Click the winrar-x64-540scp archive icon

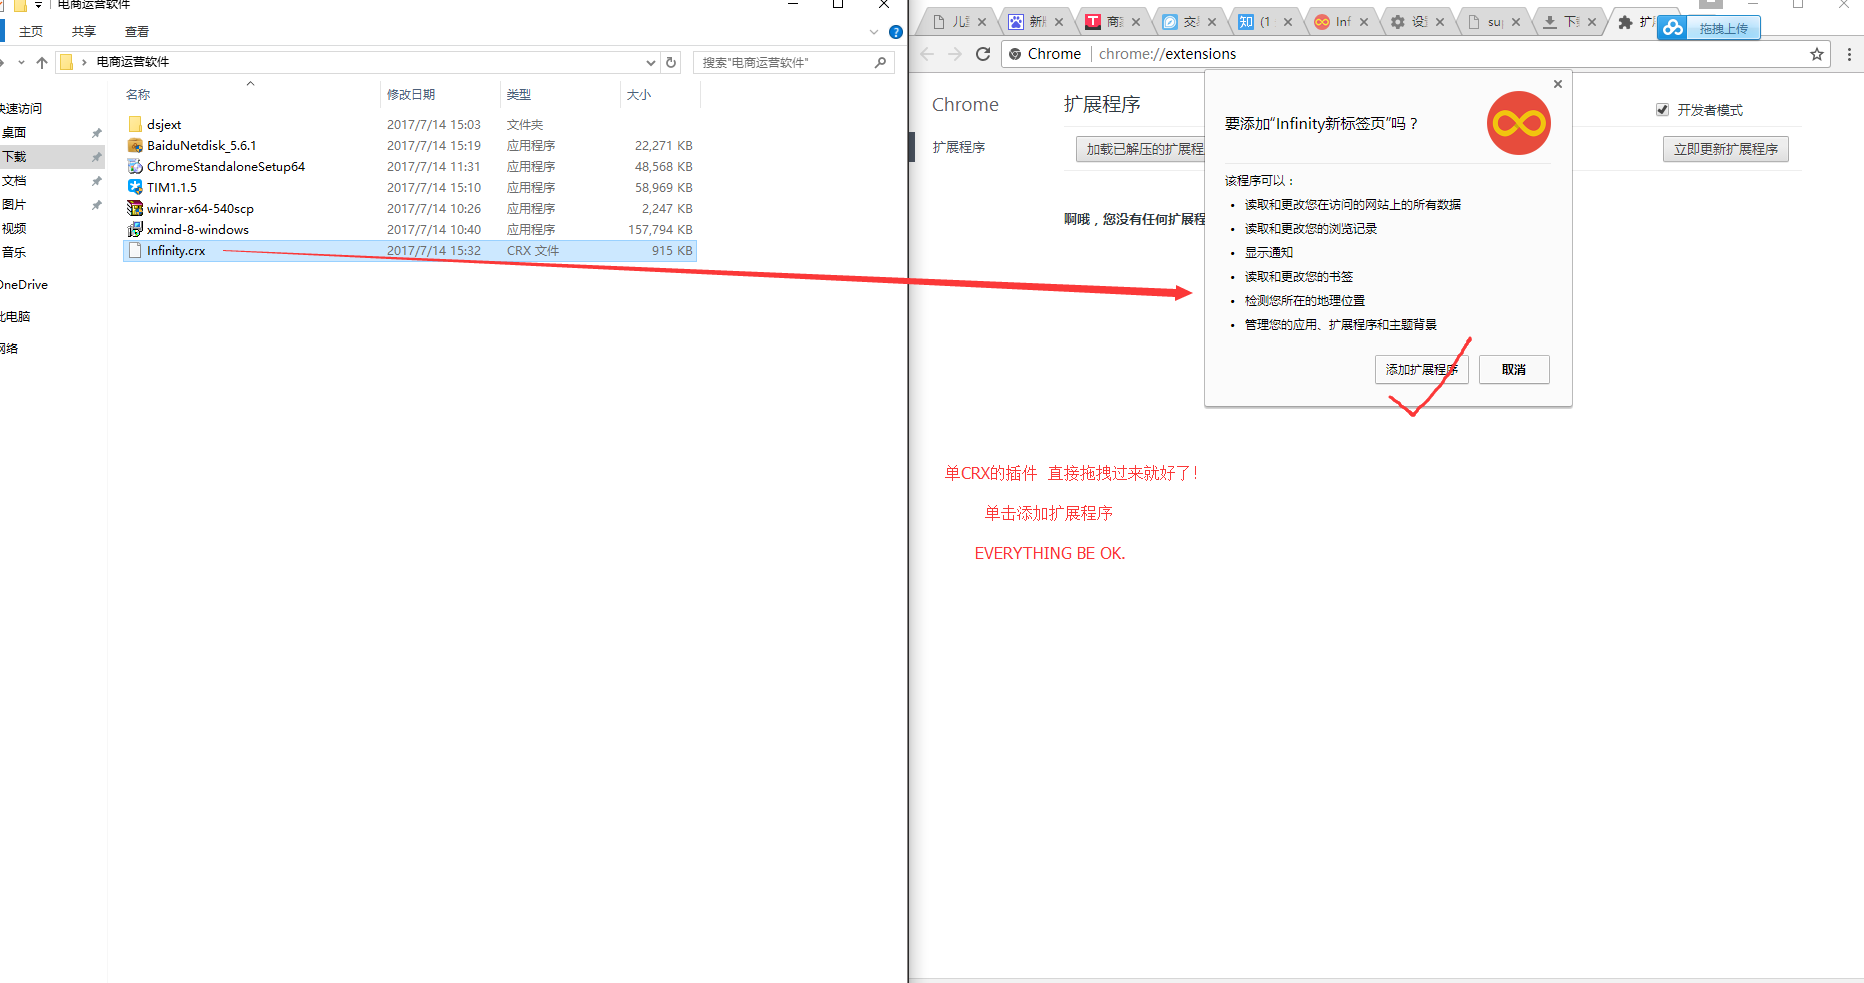point(135,208)
